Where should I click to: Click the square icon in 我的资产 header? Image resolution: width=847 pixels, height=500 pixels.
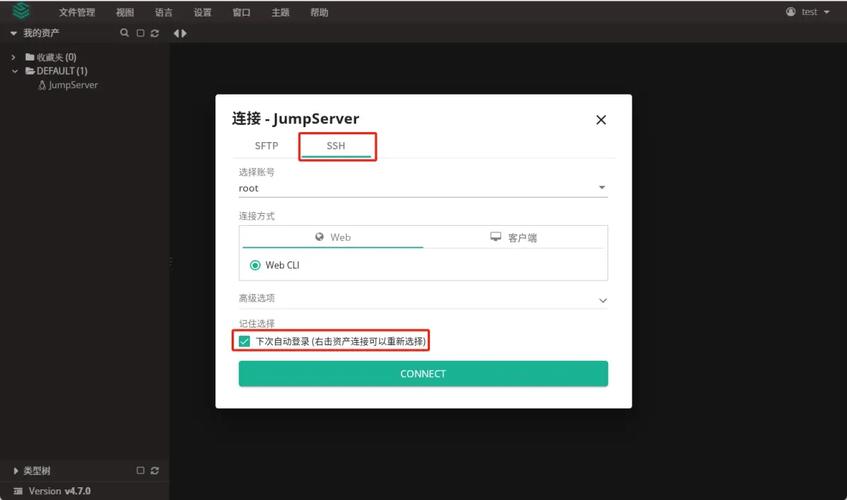click(140, 33)
